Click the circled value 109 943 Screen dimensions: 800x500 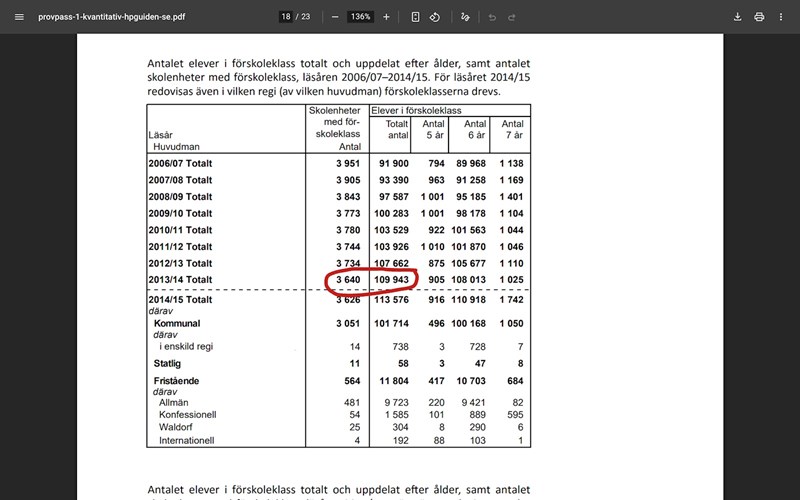tap(392, 279)
